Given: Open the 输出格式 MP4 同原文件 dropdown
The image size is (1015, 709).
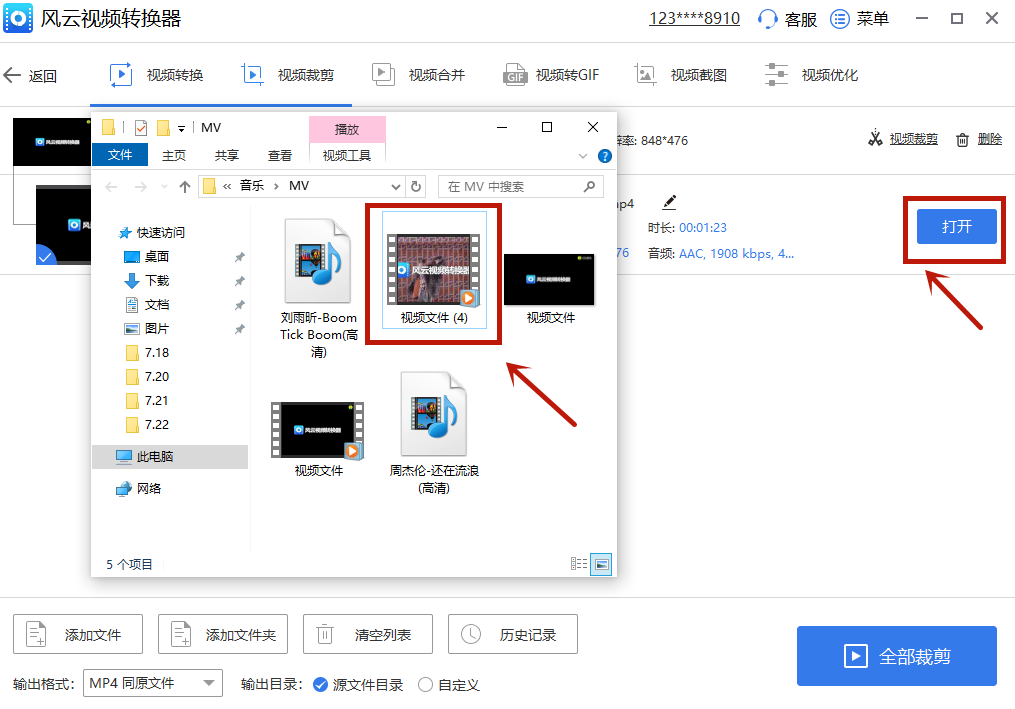Looking at the screenshot, I should [x=153, y=683].
